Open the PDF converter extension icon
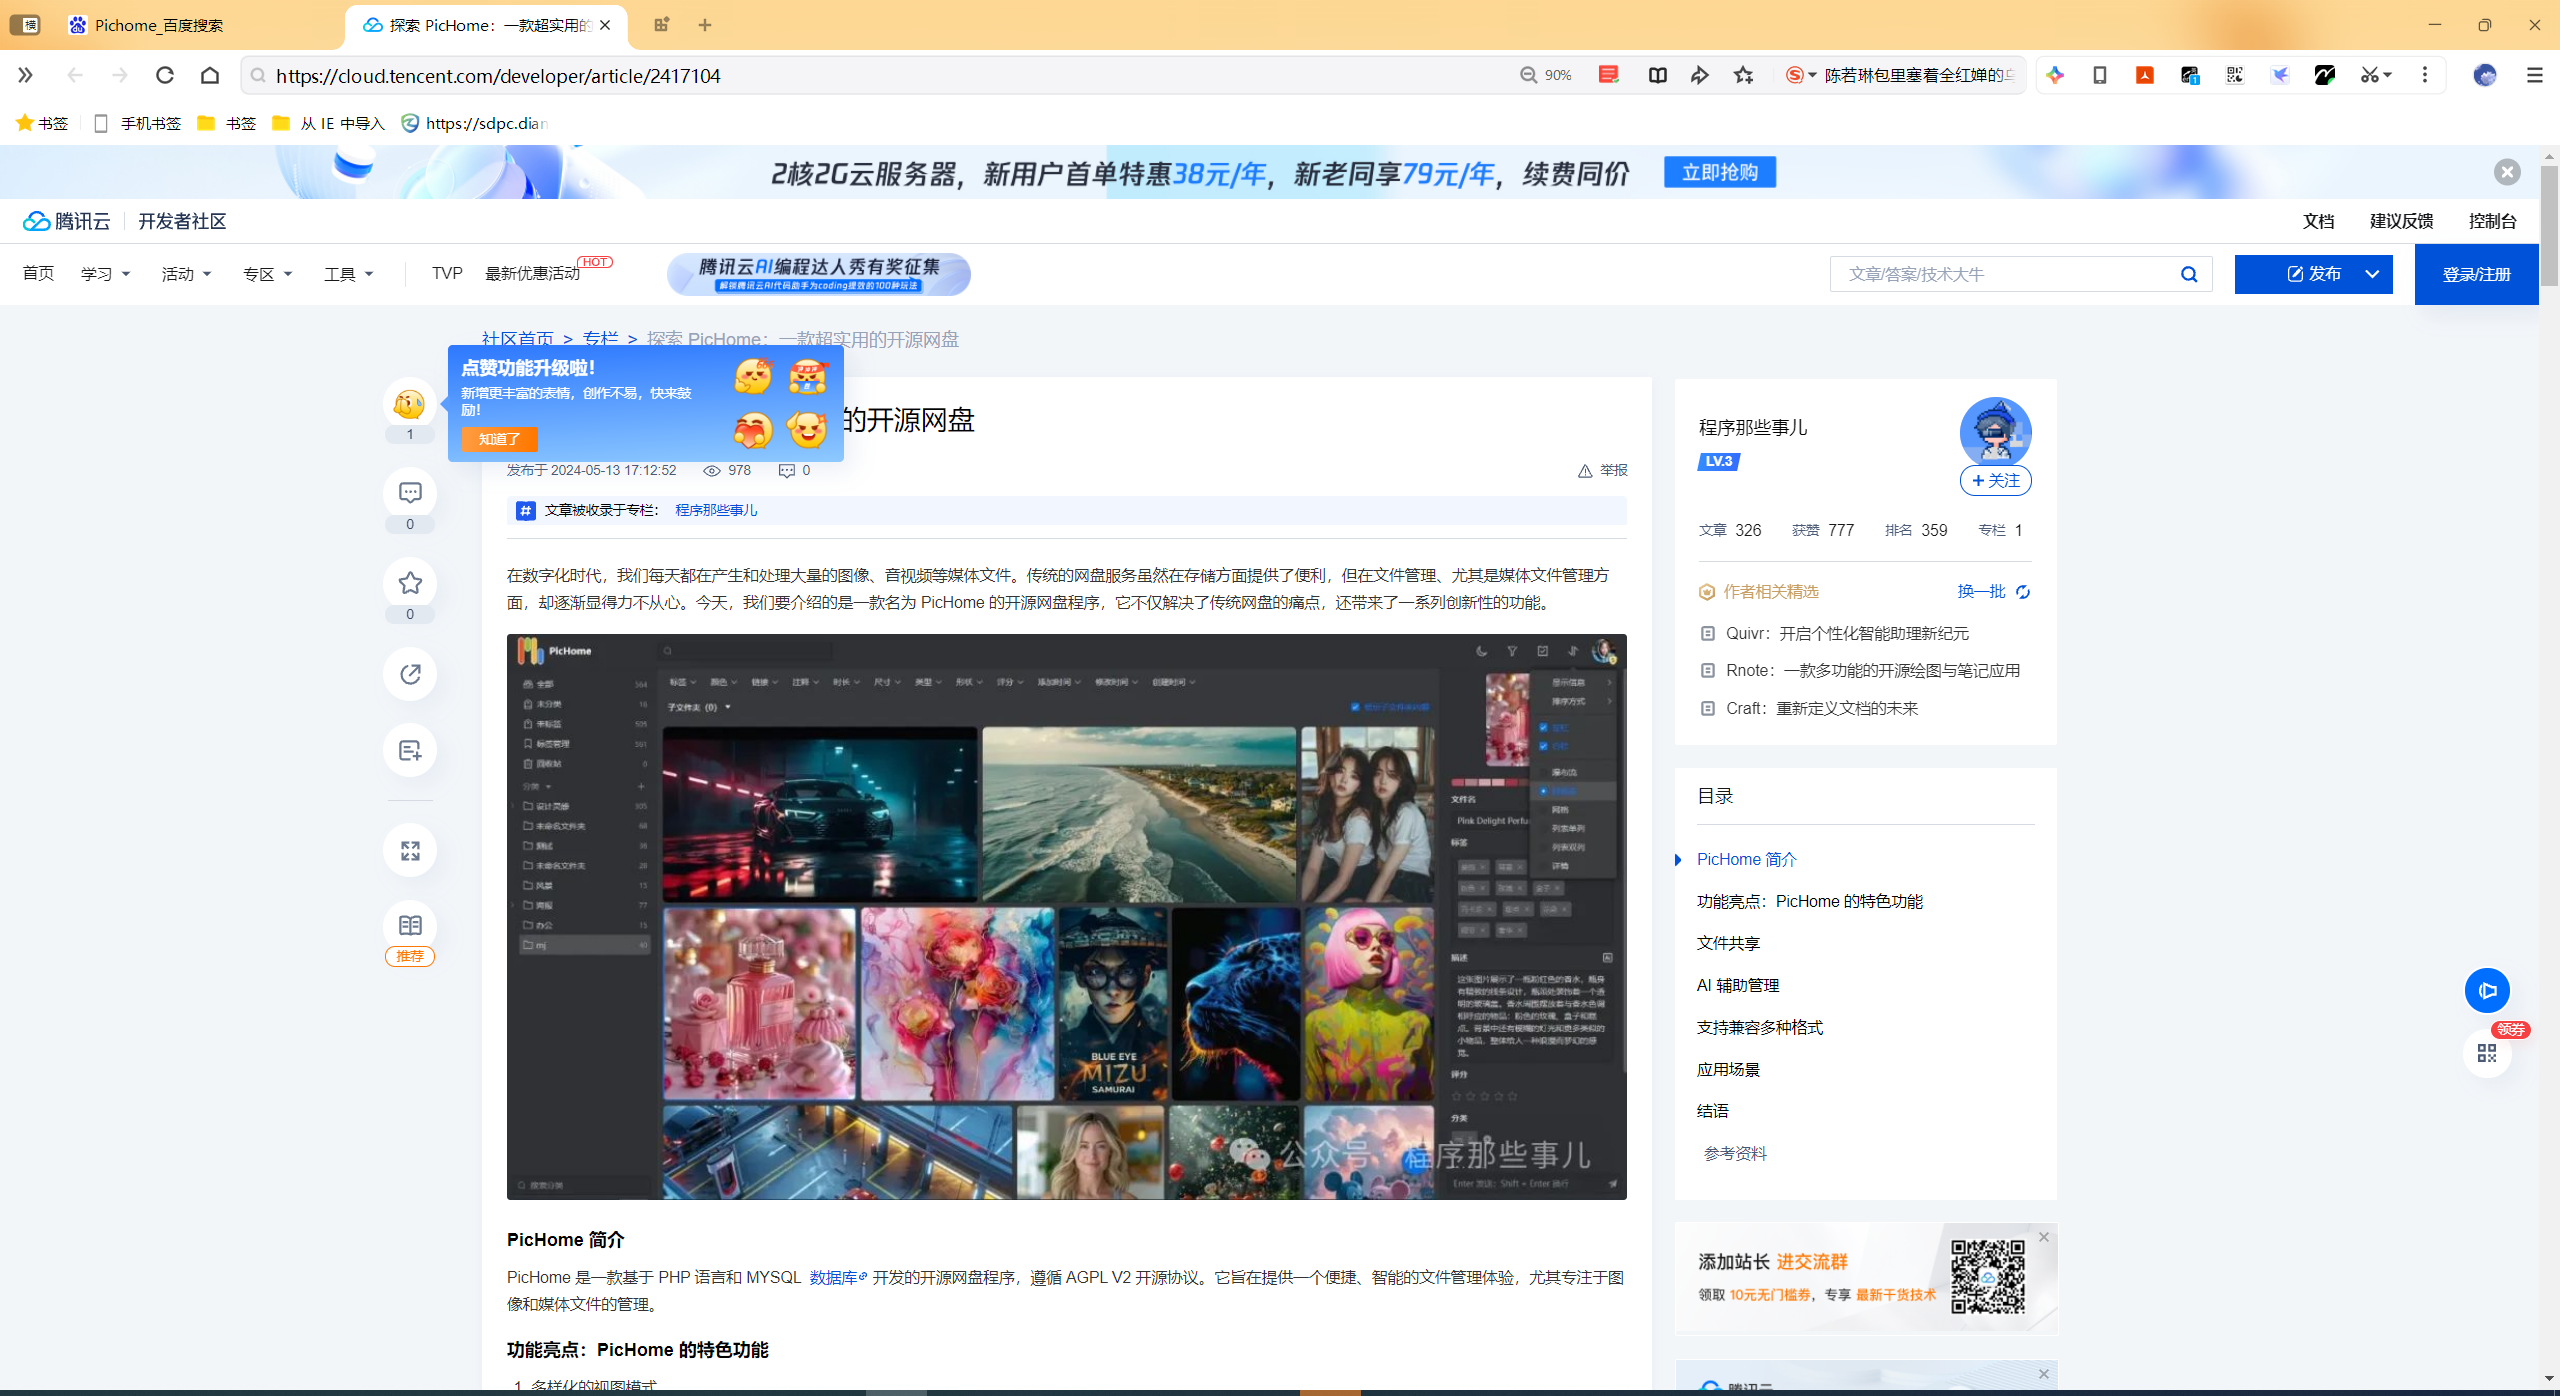 pyautogui.click(x=2145, y=75)
